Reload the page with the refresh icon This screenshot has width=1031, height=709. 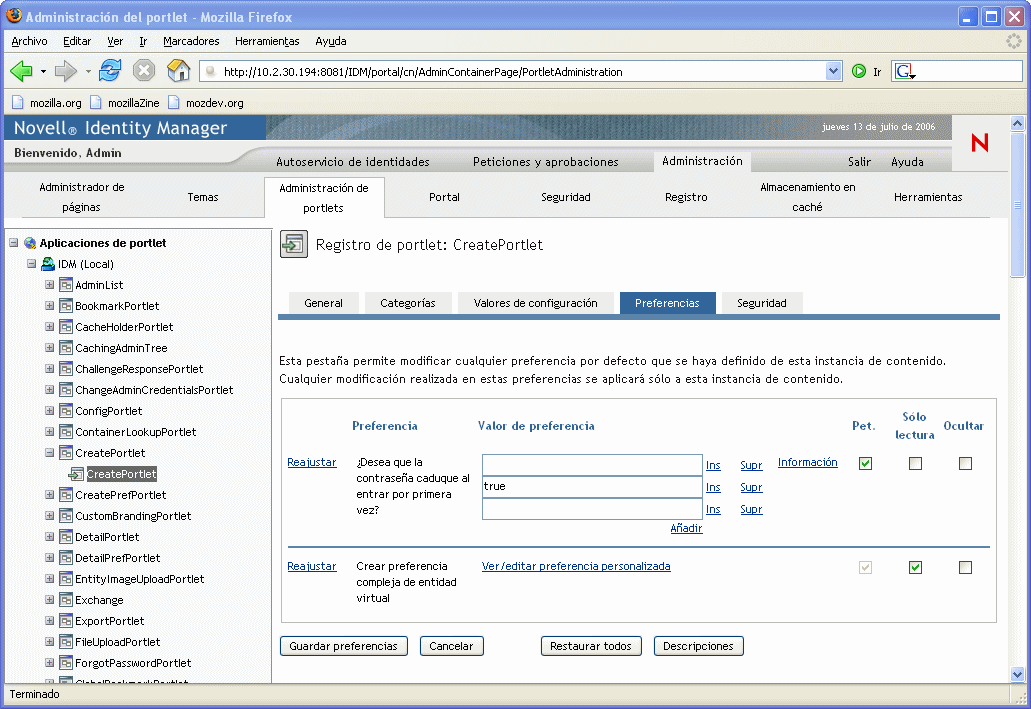point(110,70)
